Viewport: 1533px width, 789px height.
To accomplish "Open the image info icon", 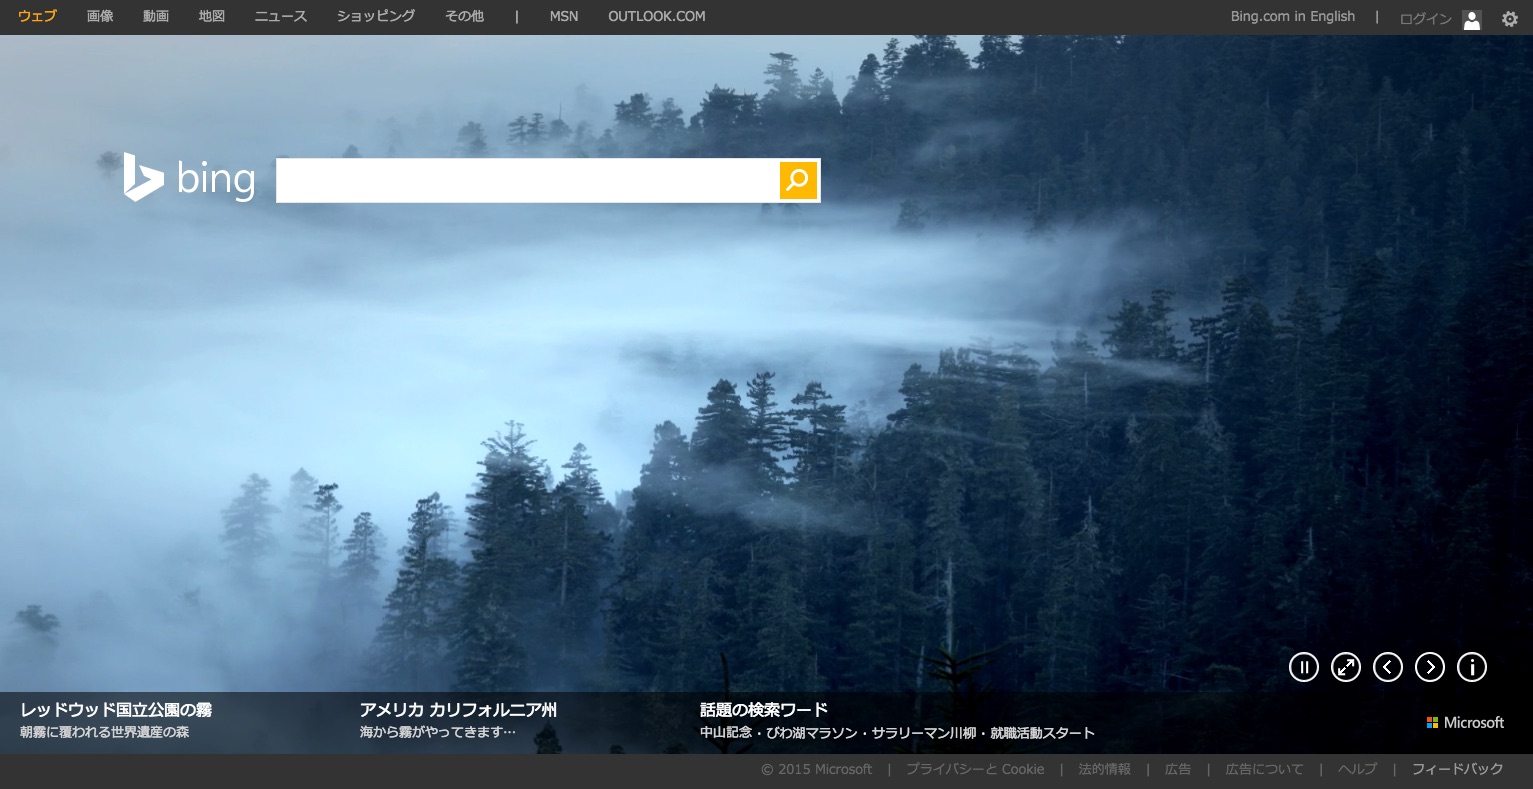I will point(1472,667).
